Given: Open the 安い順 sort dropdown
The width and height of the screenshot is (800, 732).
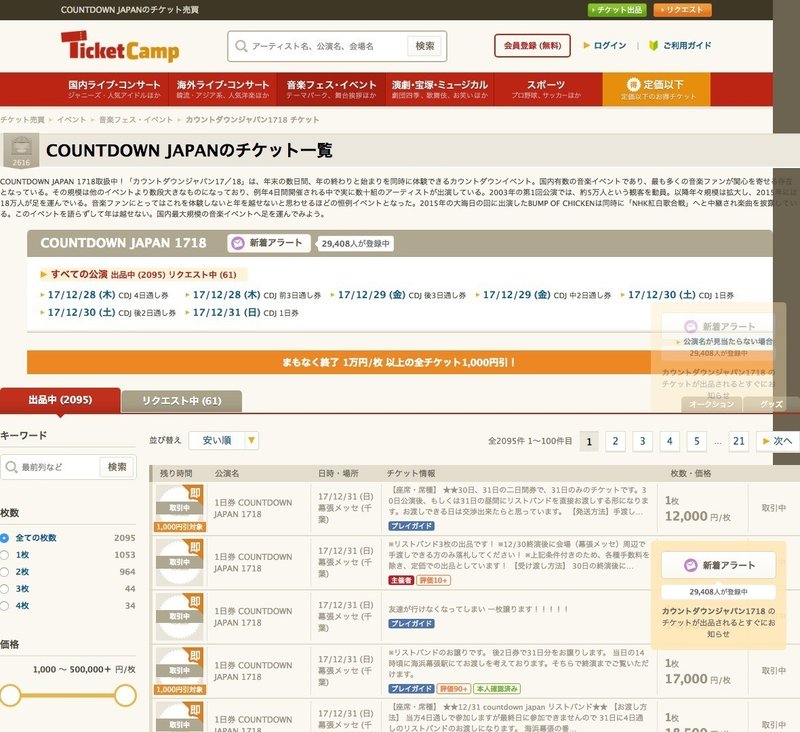Looking at the screenshot, I should point(223,440).
